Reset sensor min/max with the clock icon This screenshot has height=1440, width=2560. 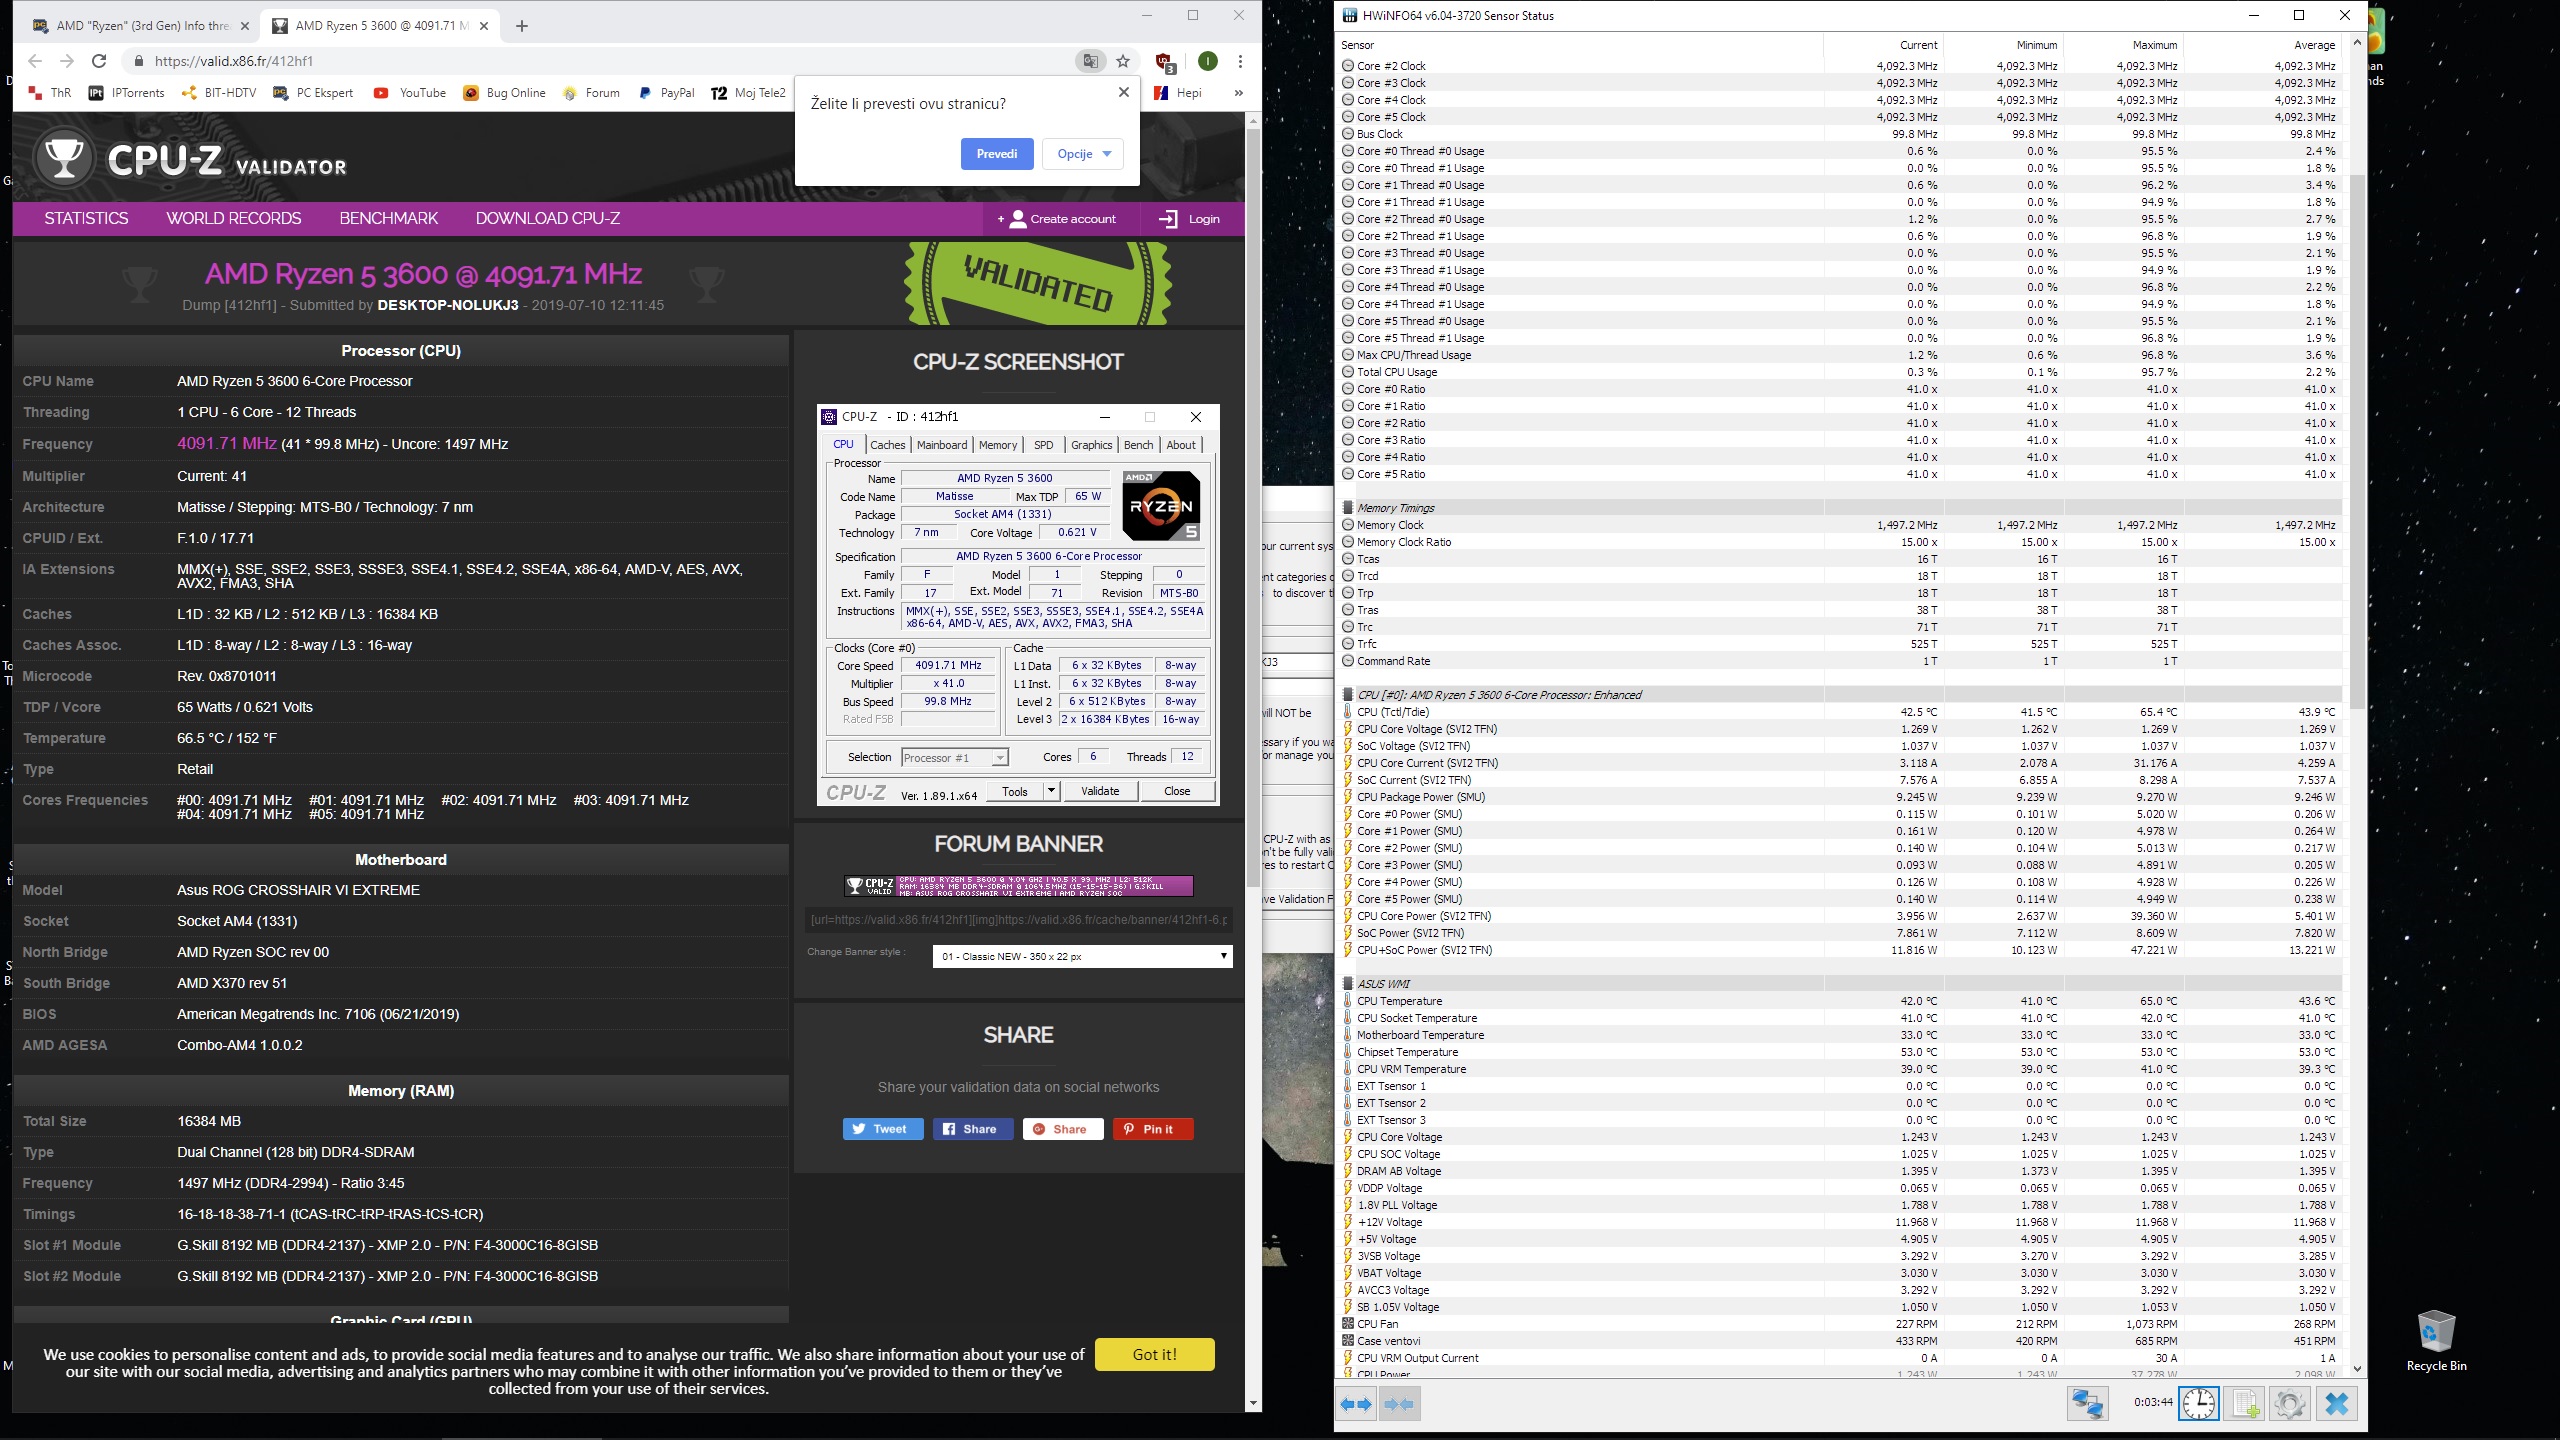(x=2199, y=1404)
